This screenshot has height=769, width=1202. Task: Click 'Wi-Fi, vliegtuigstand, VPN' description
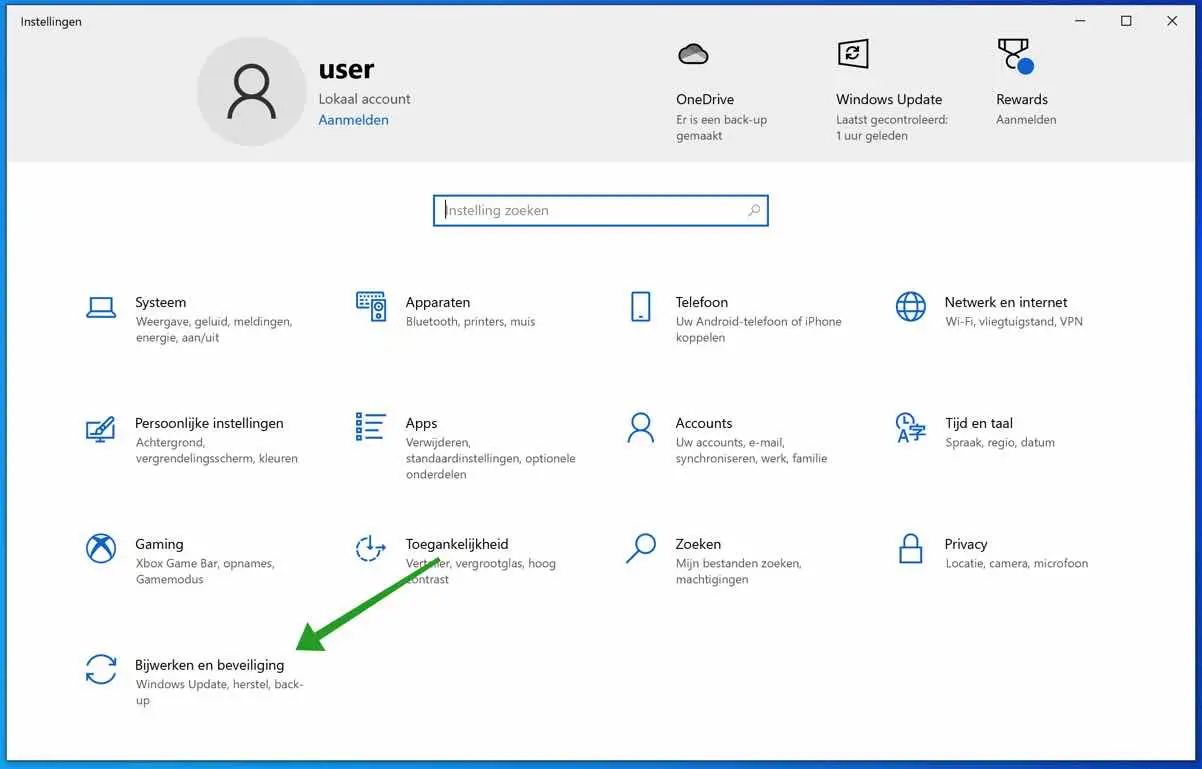pyautogui.click(x=1014, y=322)
